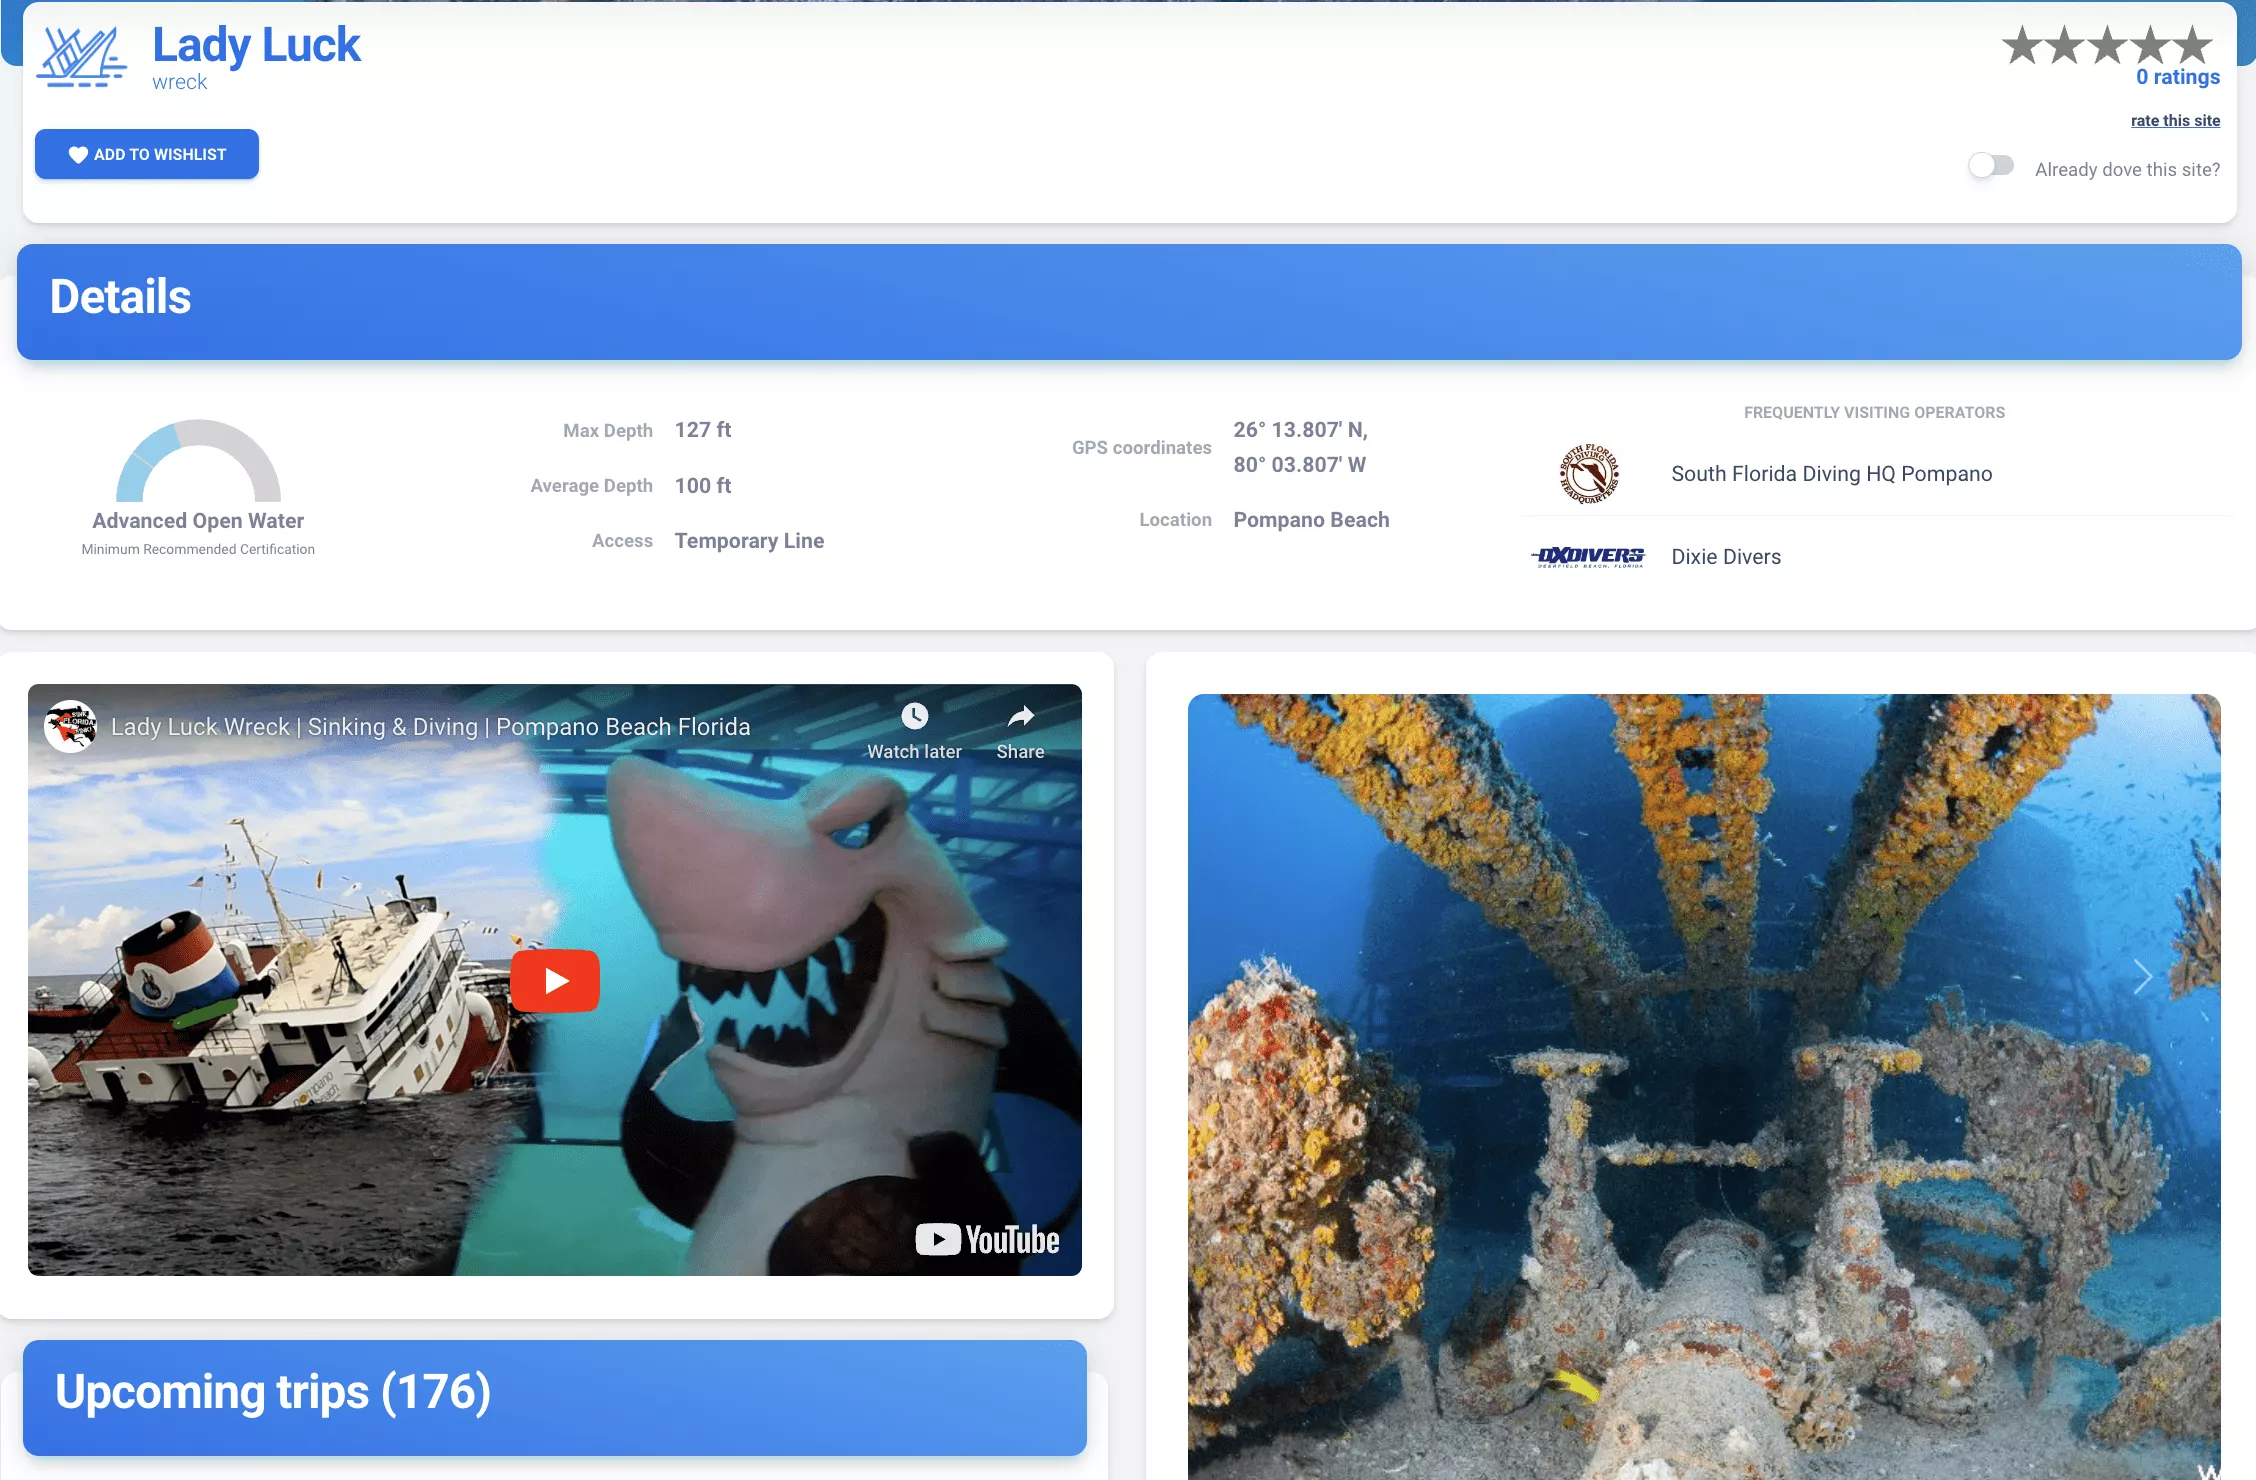Viewport: 2256px width, 1480px height.
Task: Click the 0 ratings link
Action: point(2178,77)
